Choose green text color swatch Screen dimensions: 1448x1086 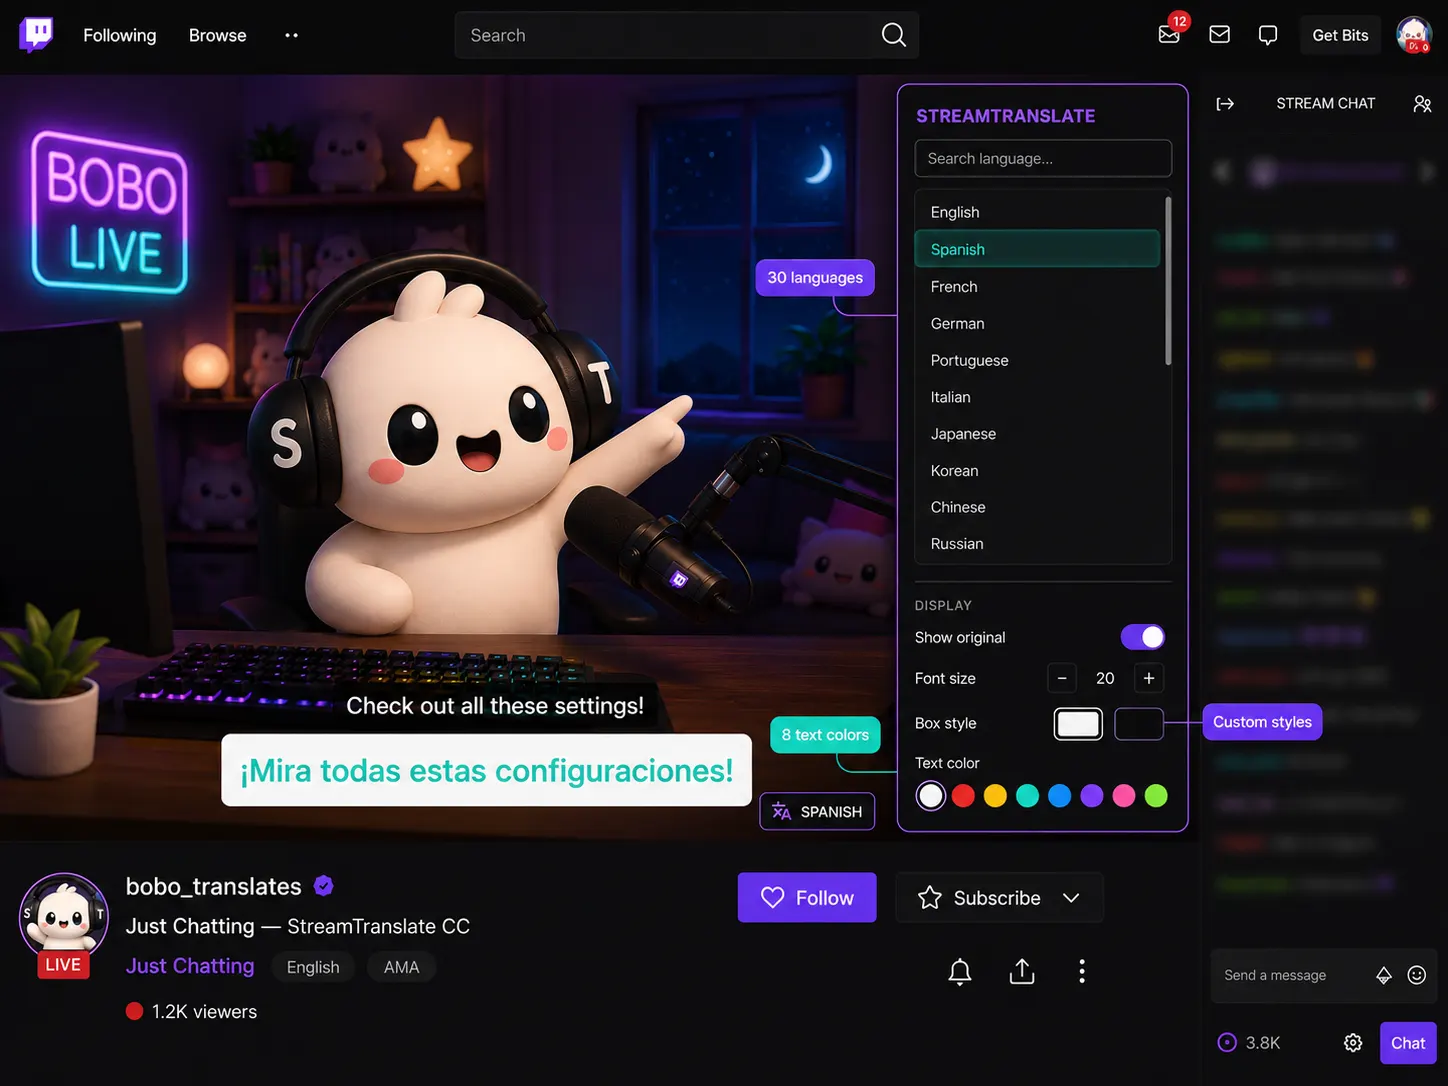(x=1156, y=796)
